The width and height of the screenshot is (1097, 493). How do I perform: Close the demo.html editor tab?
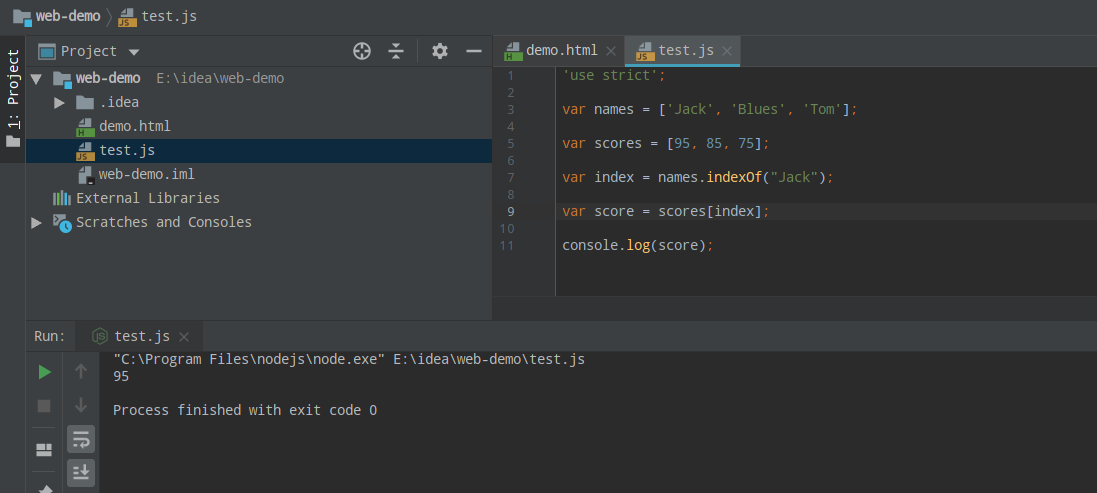pos(611,51)
